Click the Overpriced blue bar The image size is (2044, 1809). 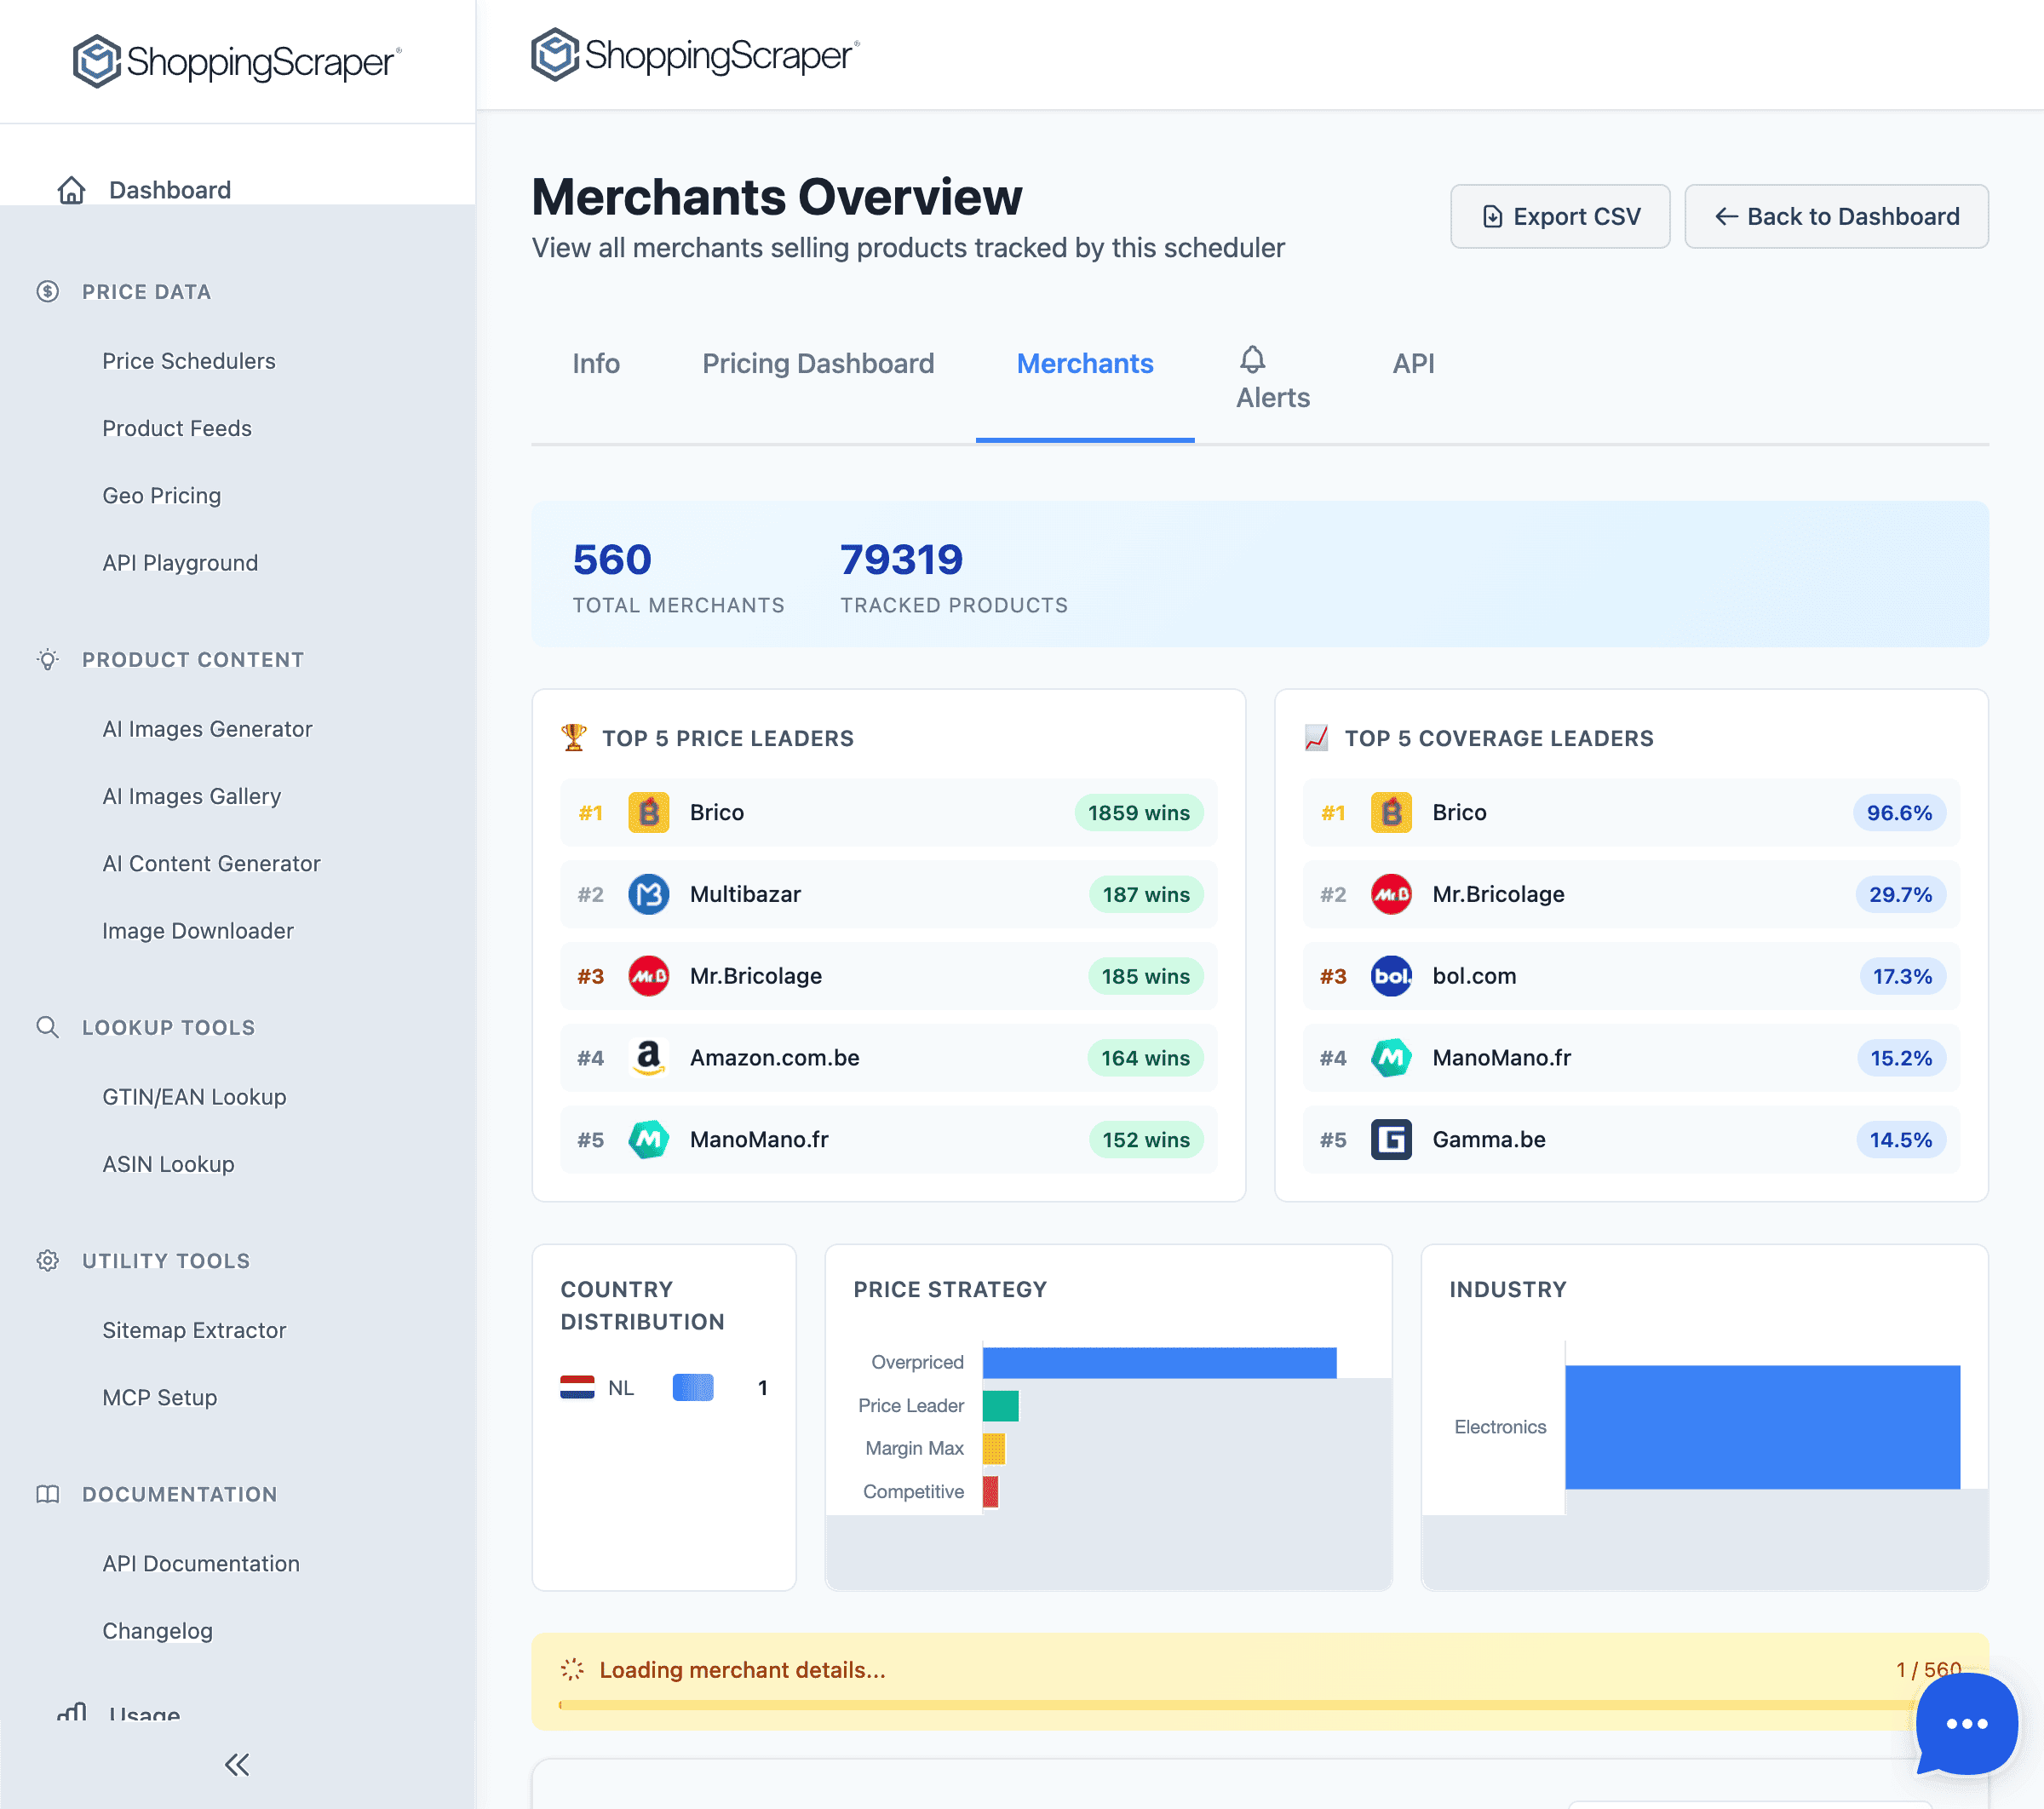[x=1160, y=1362]
